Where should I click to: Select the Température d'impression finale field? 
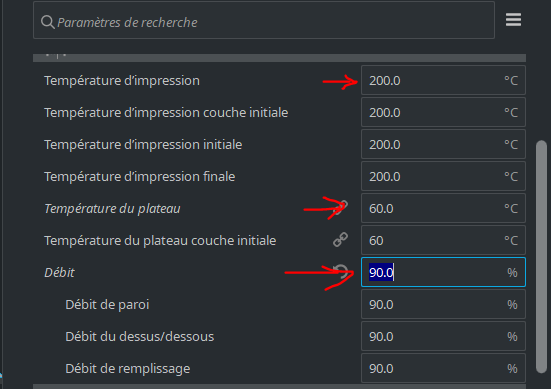443,176
